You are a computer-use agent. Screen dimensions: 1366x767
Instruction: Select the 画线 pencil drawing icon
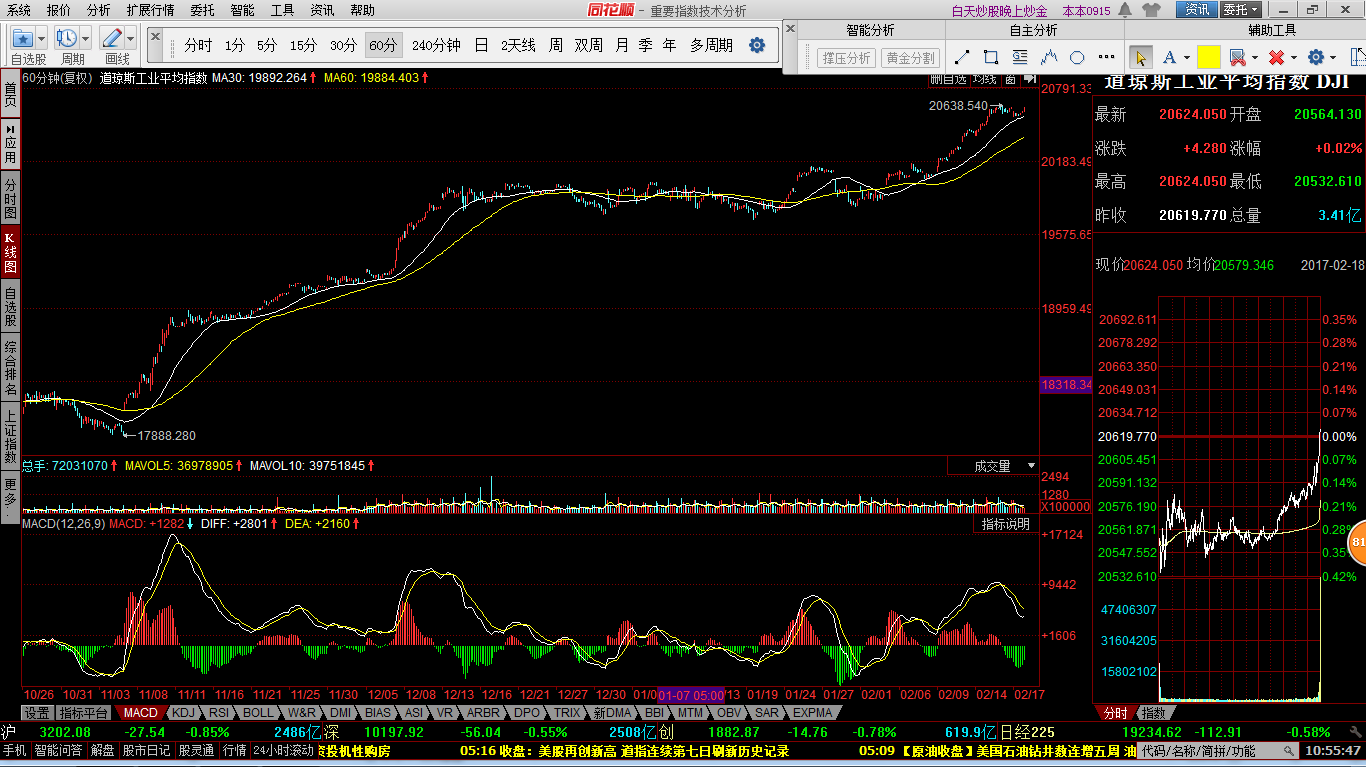pyautogui.click(x=111, y=38)
